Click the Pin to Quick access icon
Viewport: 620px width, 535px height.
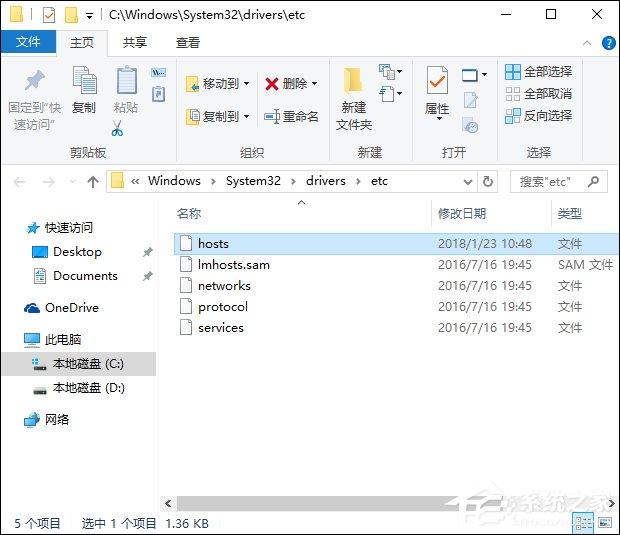[x=35, y=81]
